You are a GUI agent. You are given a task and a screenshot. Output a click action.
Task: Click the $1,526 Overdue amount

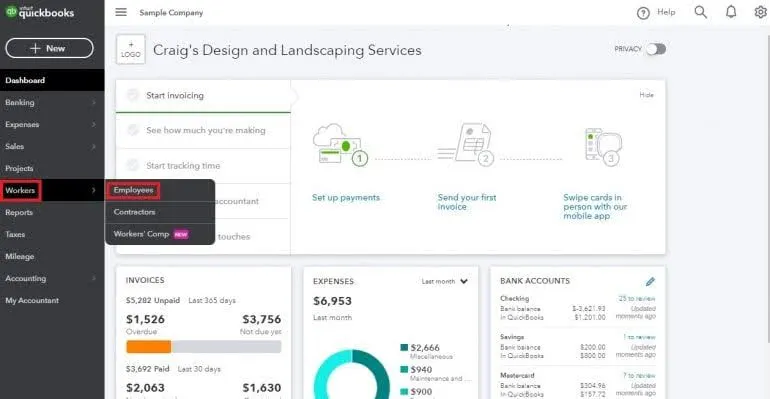[x=145, y=319]
